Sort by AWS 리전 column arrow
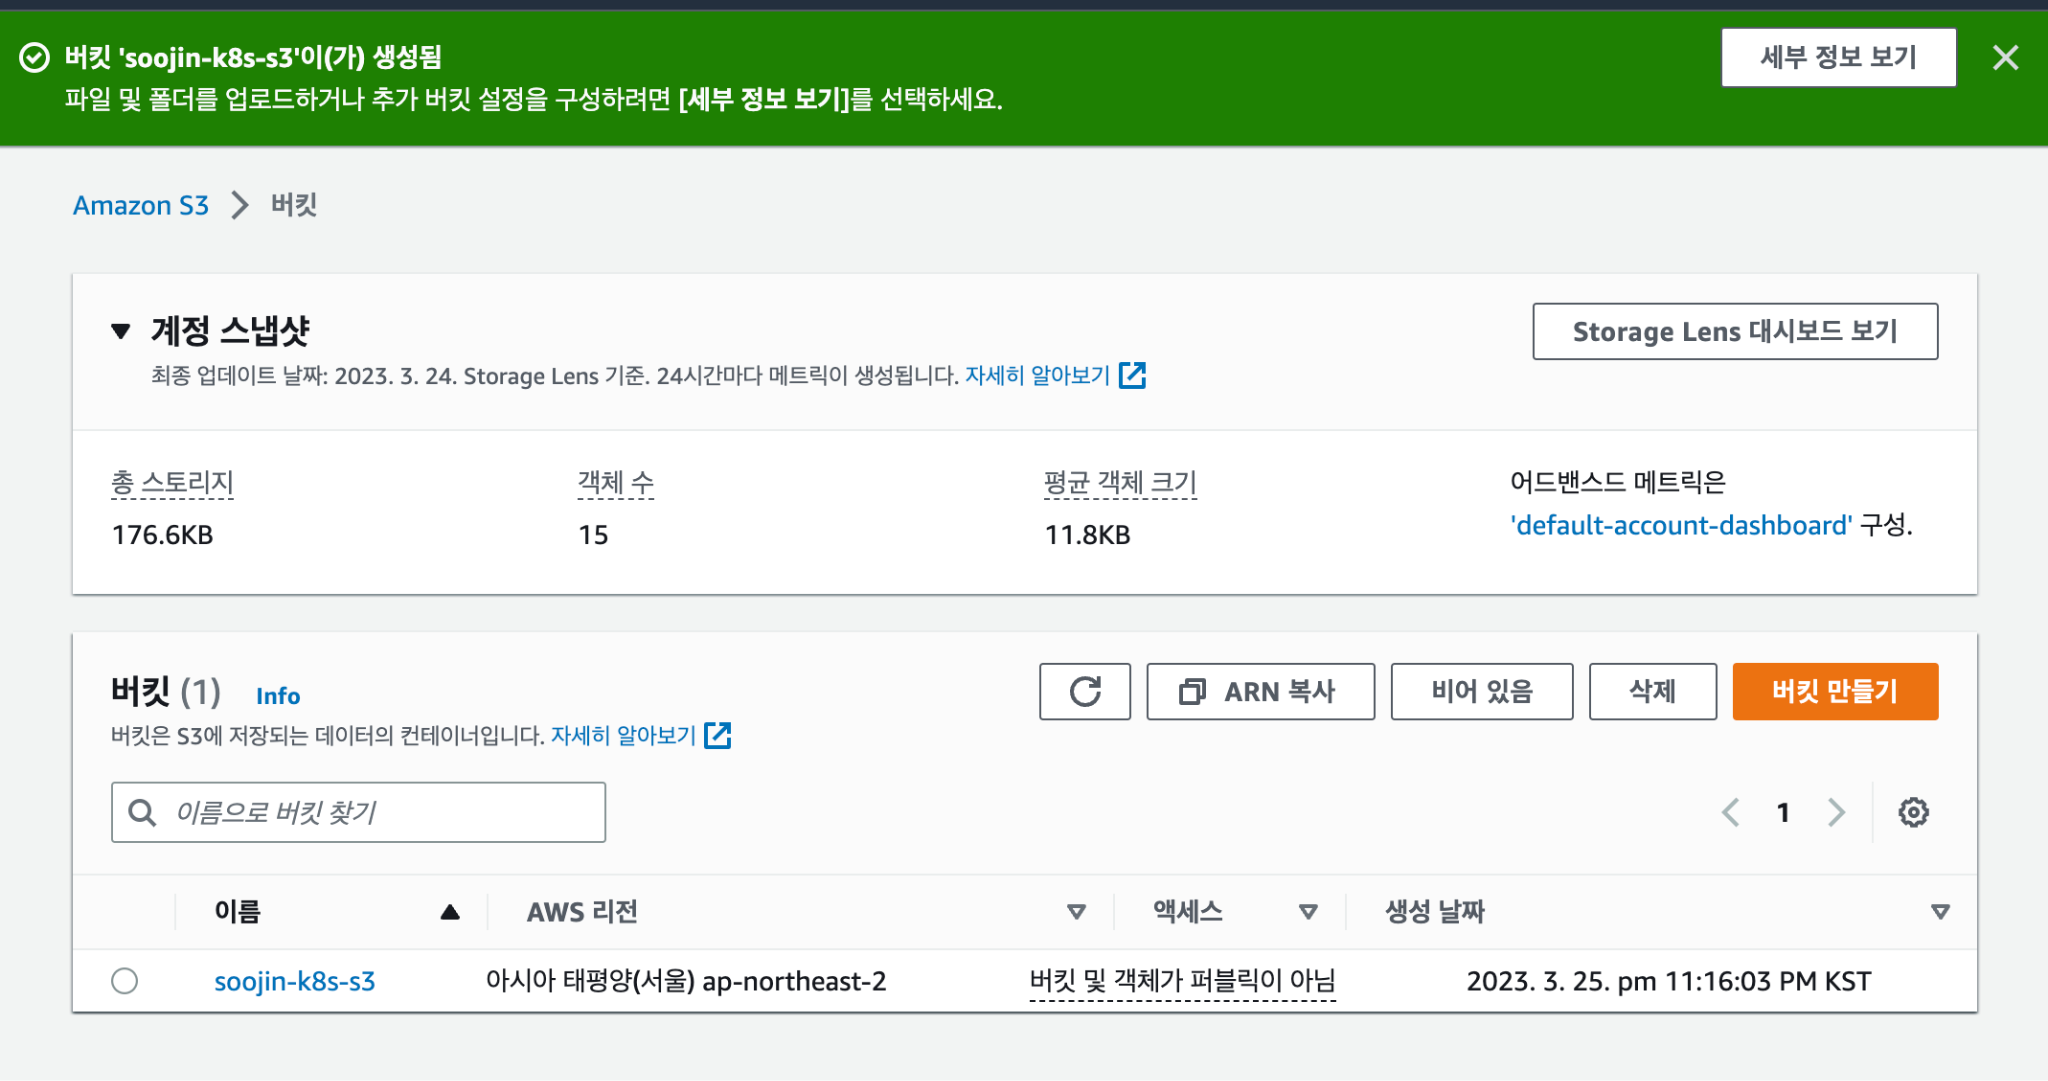The width and height of the screenshot is (2048, 1081). [x=1076, y=912]
